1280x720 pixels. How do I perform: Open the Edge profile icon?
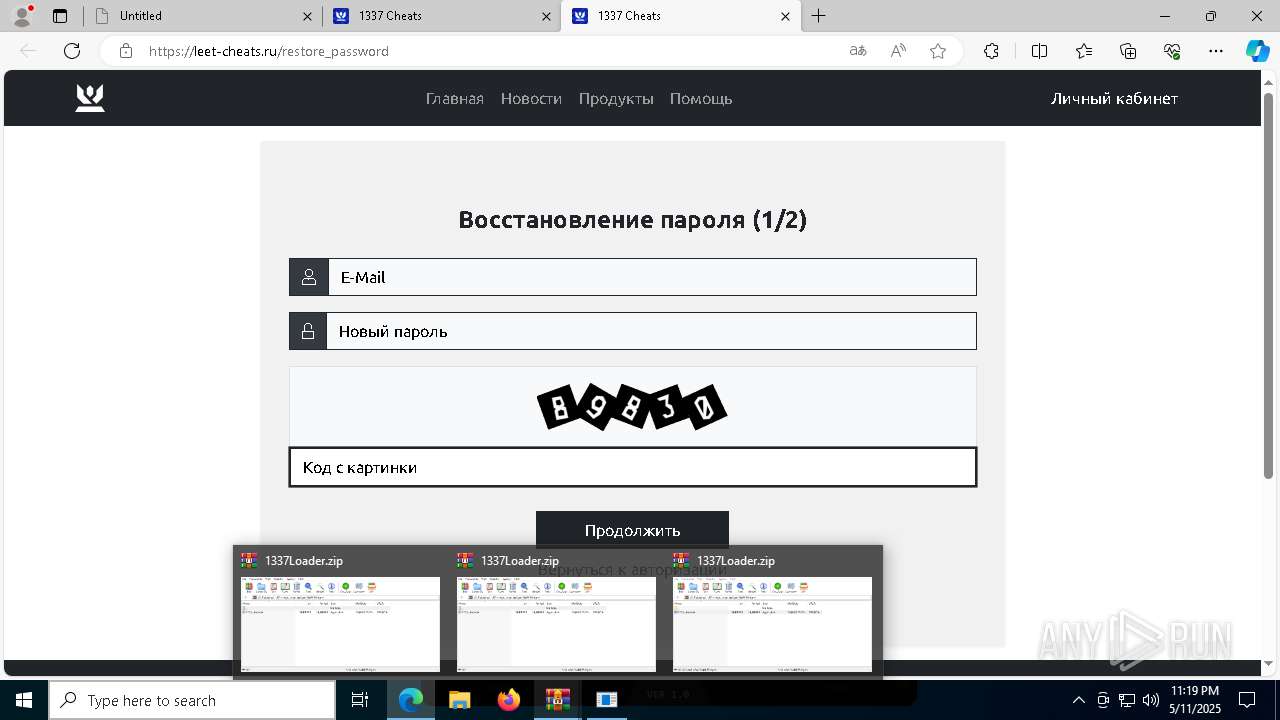coord(22,16)
